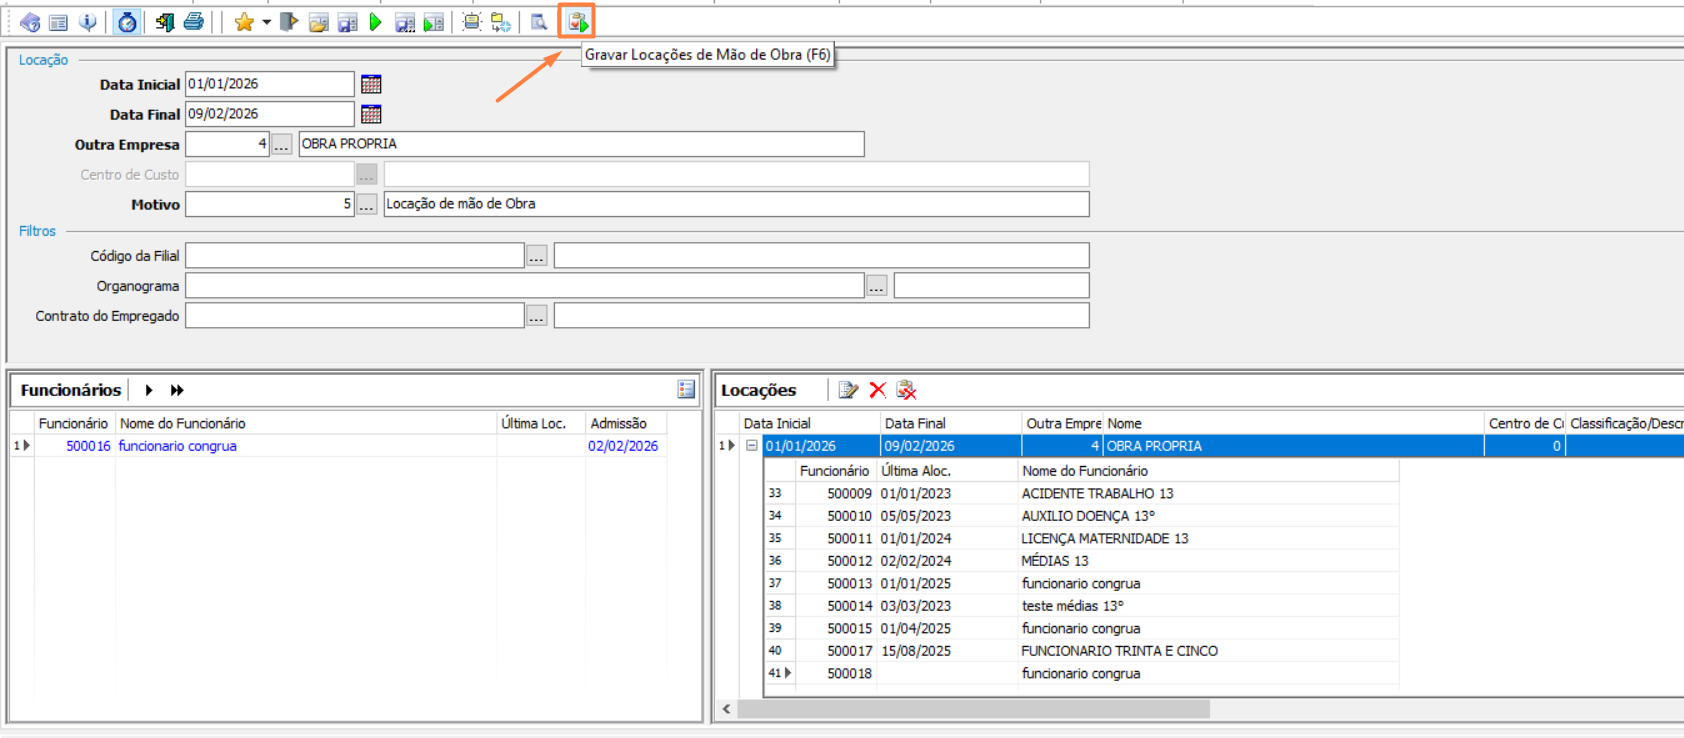Click the move single employee arrow

pos(149,390)
